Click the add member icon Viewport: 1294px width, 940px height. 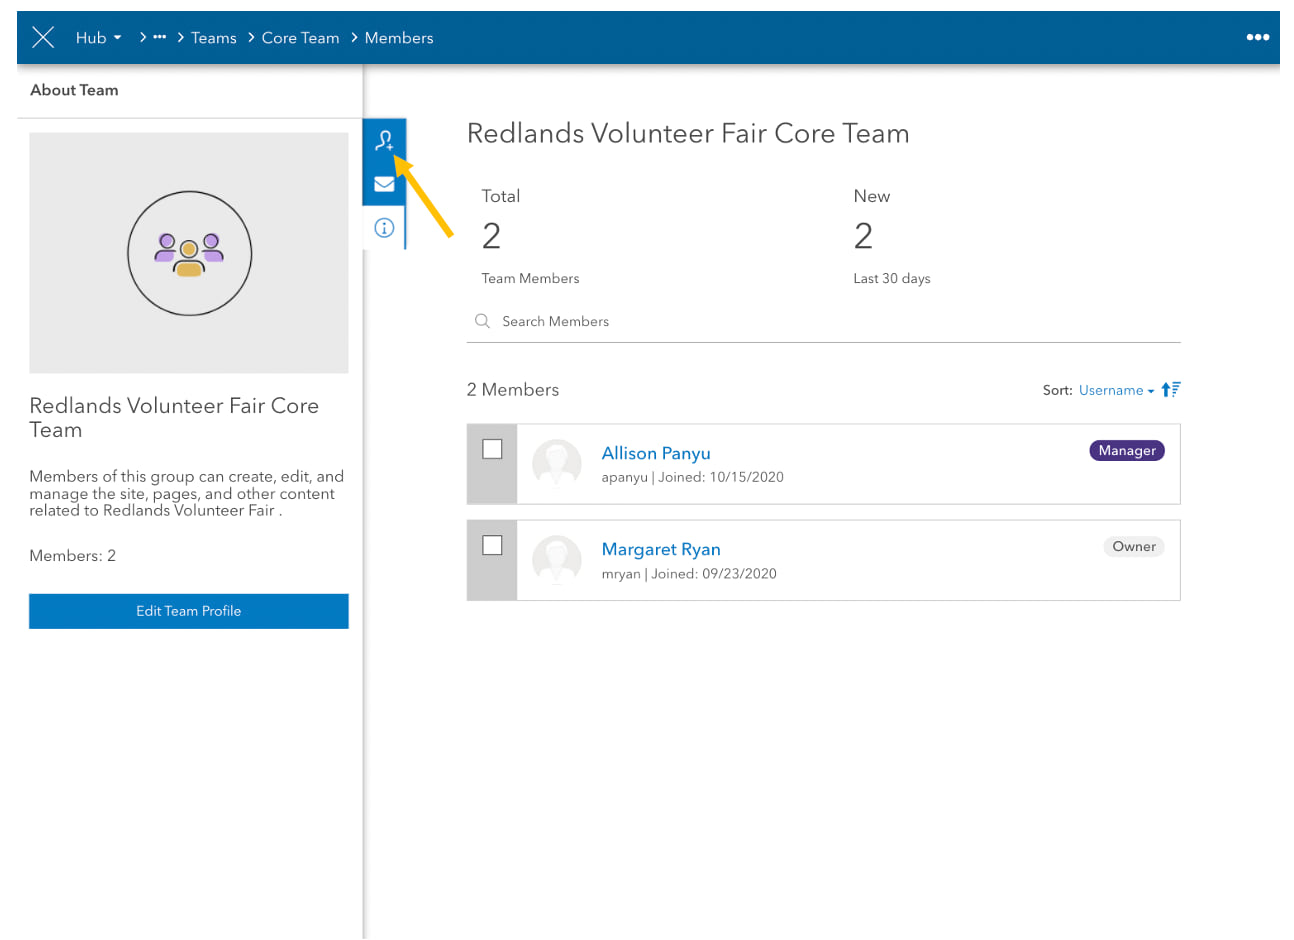click(x=384, y=140)
